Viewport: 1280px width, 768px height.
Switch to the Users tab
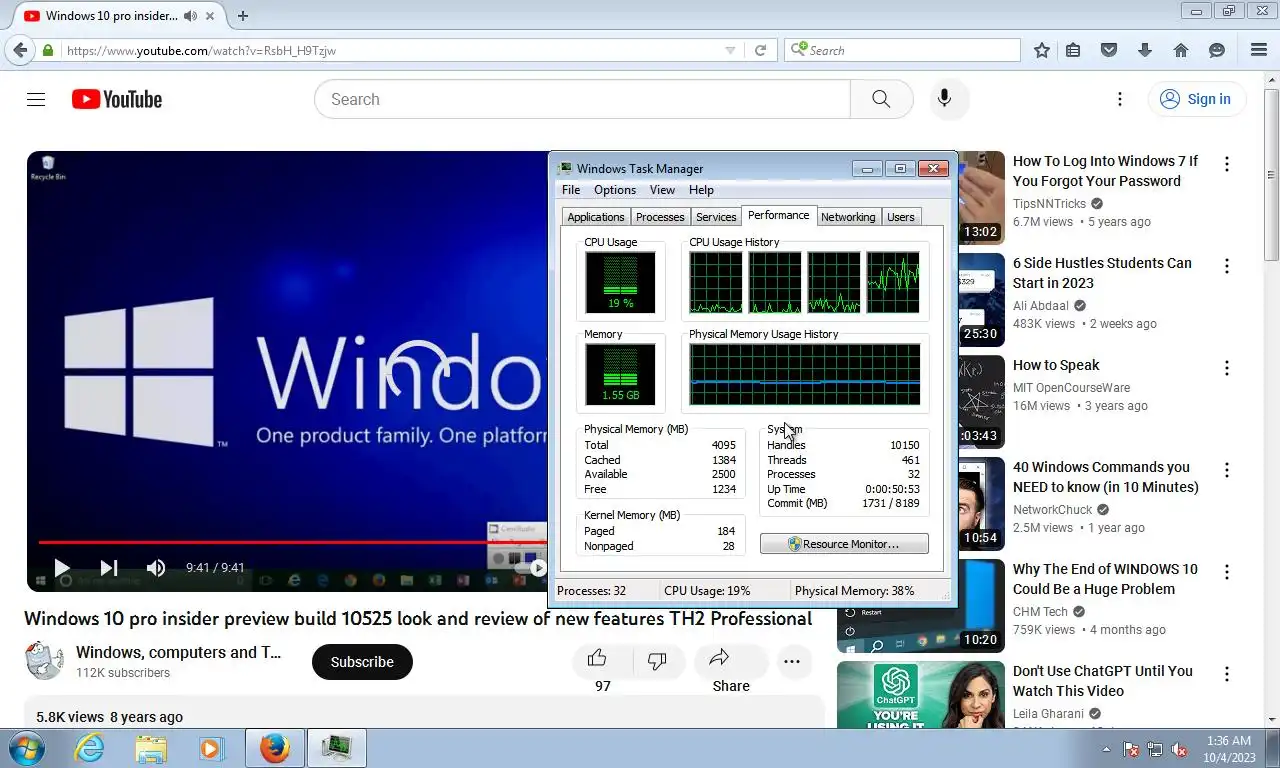[901, 217]
